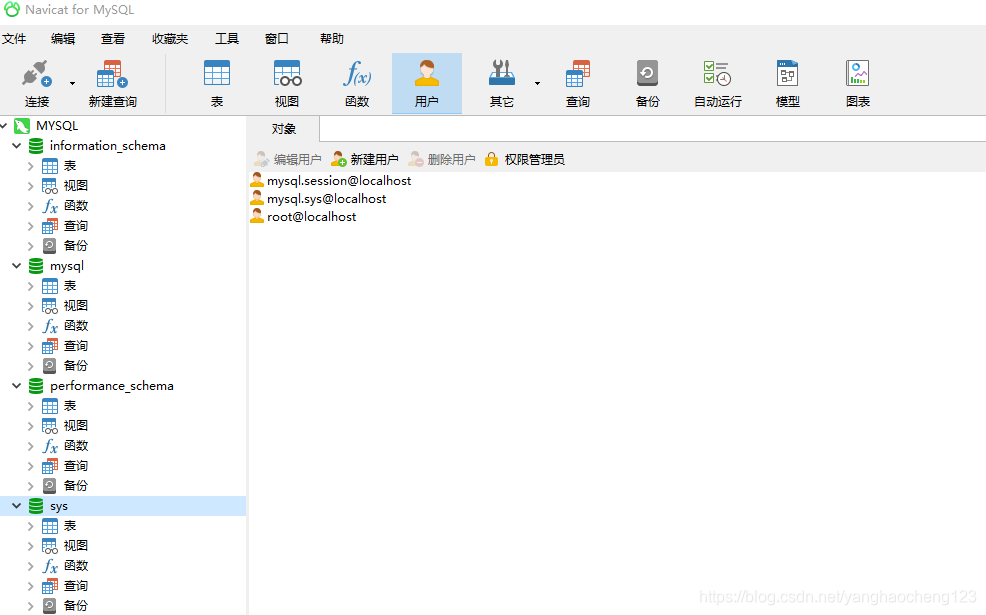The width and height of the screenshot is (986, 615).
Task: Open the Chart (图表) toolbar icon
Action: click(858, 73)
